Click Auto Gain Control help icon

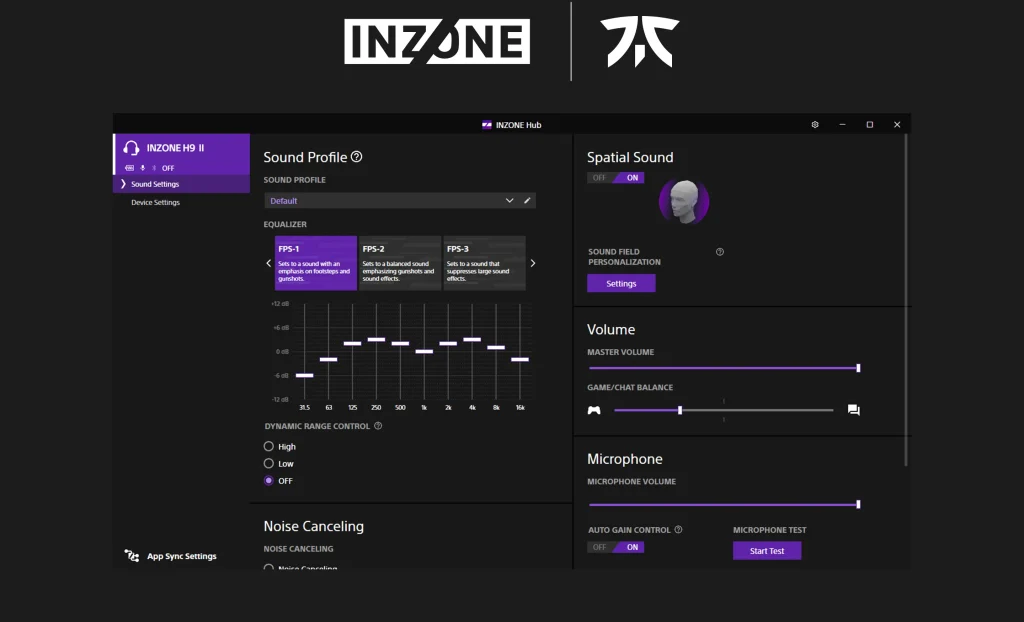678,530
